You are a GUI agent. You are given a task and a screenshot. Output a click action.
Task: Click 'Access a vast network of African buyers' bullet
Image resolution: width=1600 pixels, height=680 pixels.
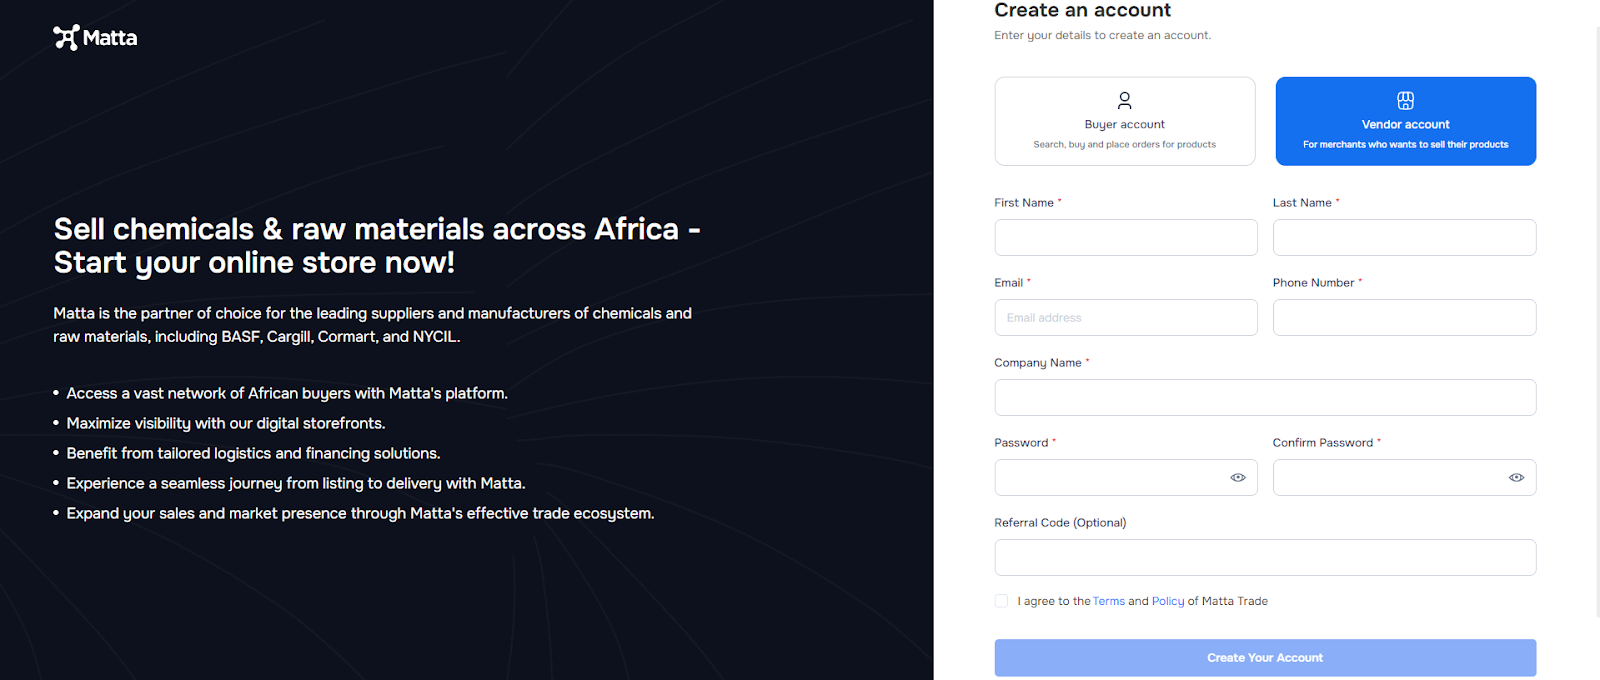tap(287, 393)
